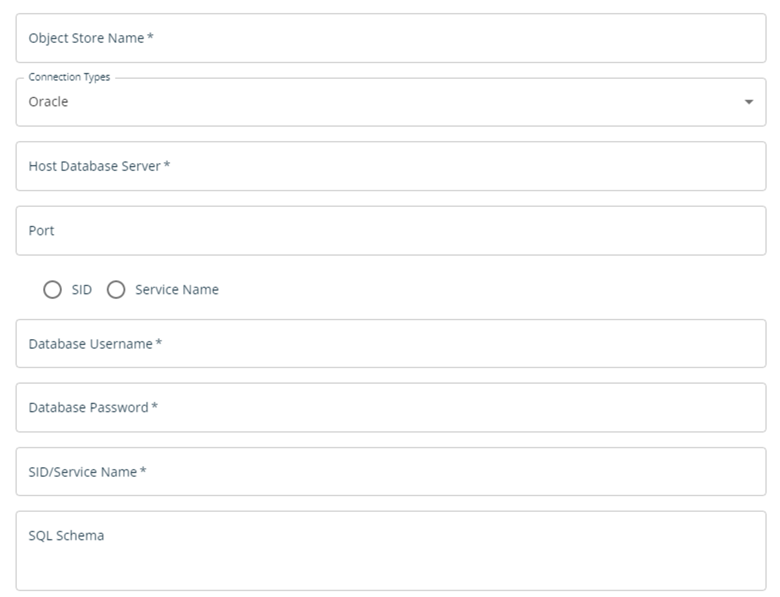Focus the Database Username field
The image size is (780, 597).
390,344
